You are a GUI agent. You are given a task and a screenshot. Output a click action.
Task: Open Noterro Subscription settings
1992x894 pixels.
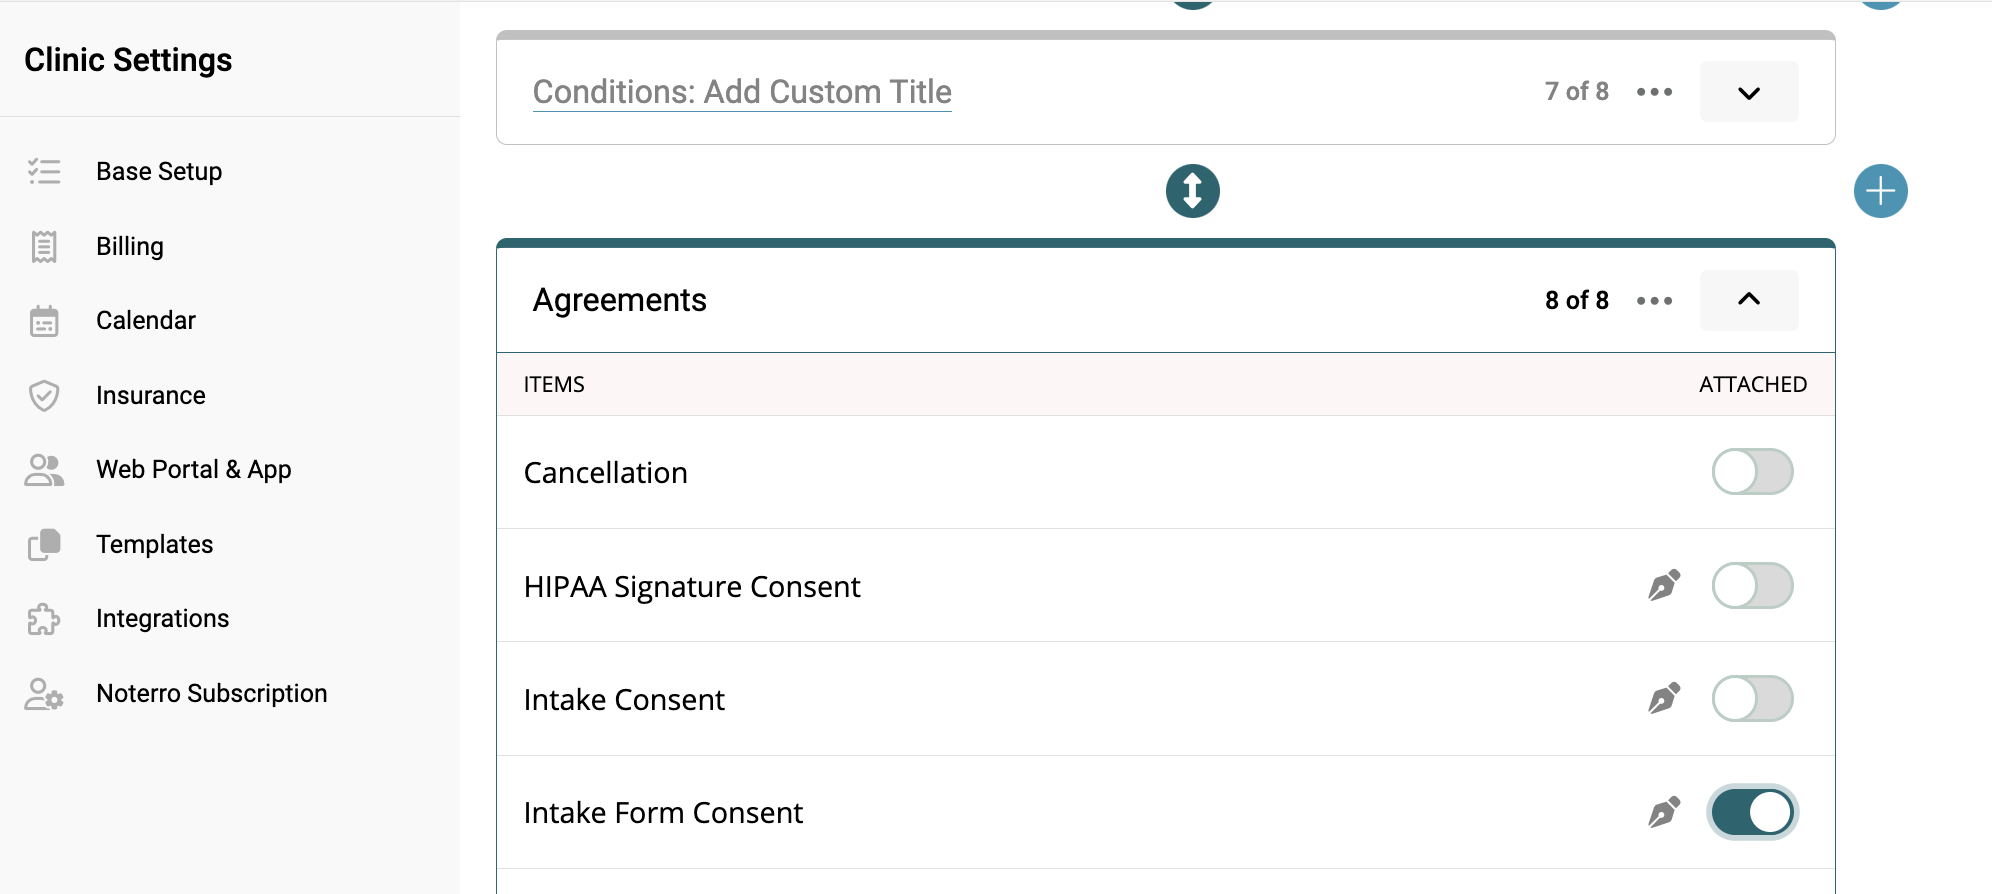click(212, 693)
